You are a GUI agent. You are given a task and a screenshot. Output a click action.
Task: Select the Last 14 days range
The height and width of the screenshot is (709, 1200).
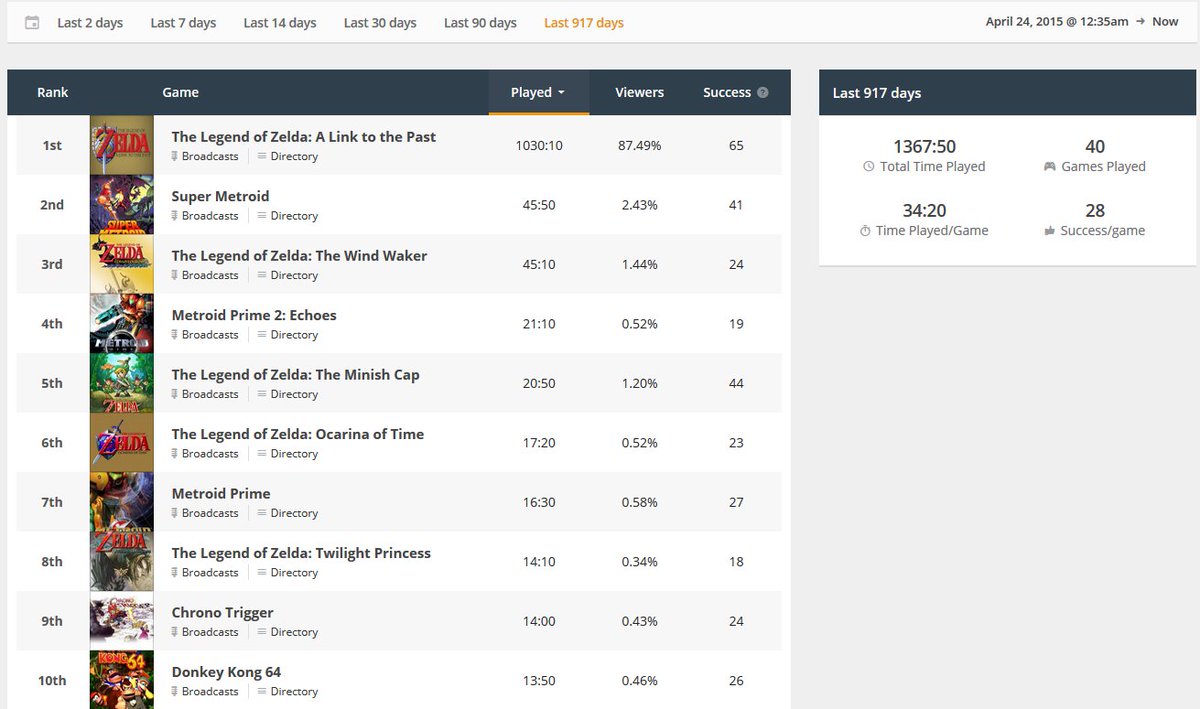[280, 22]
